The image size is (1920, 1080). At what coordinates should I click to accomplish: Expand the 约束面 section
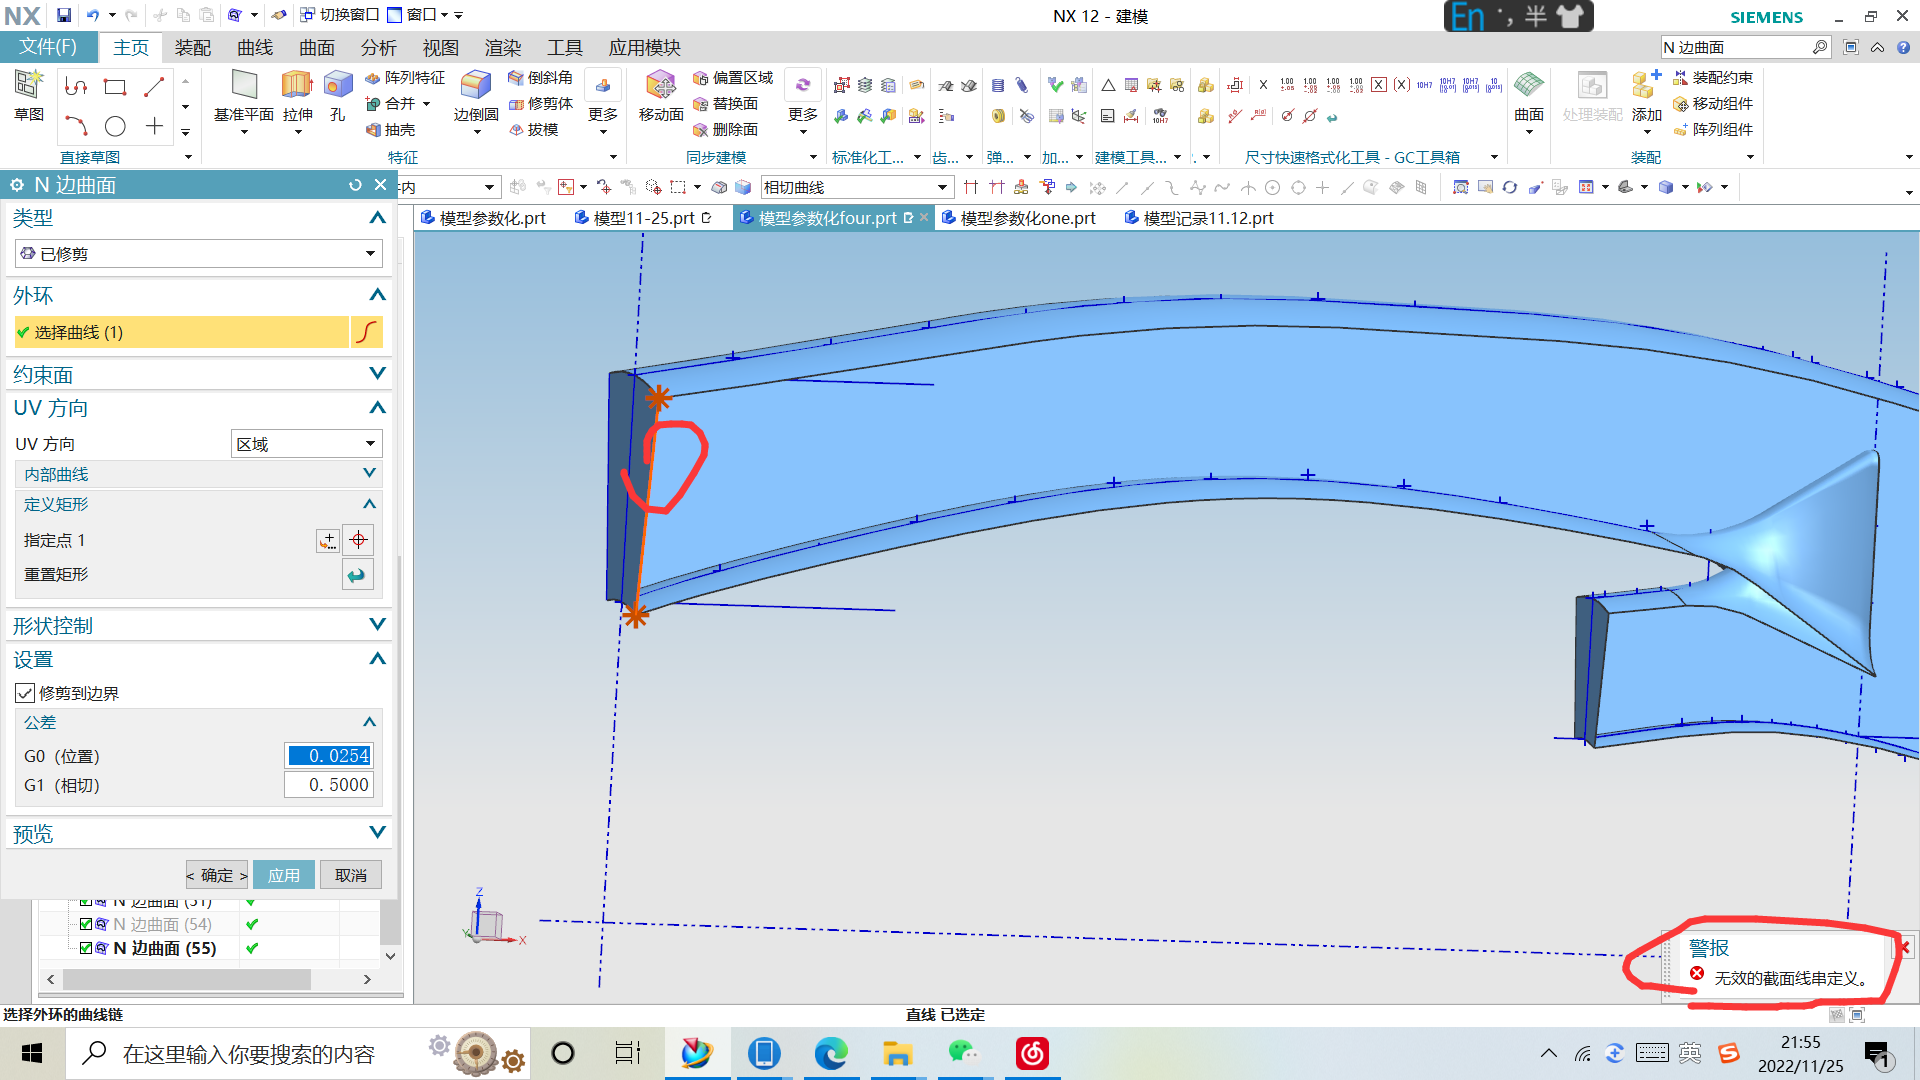coord(377,373)
